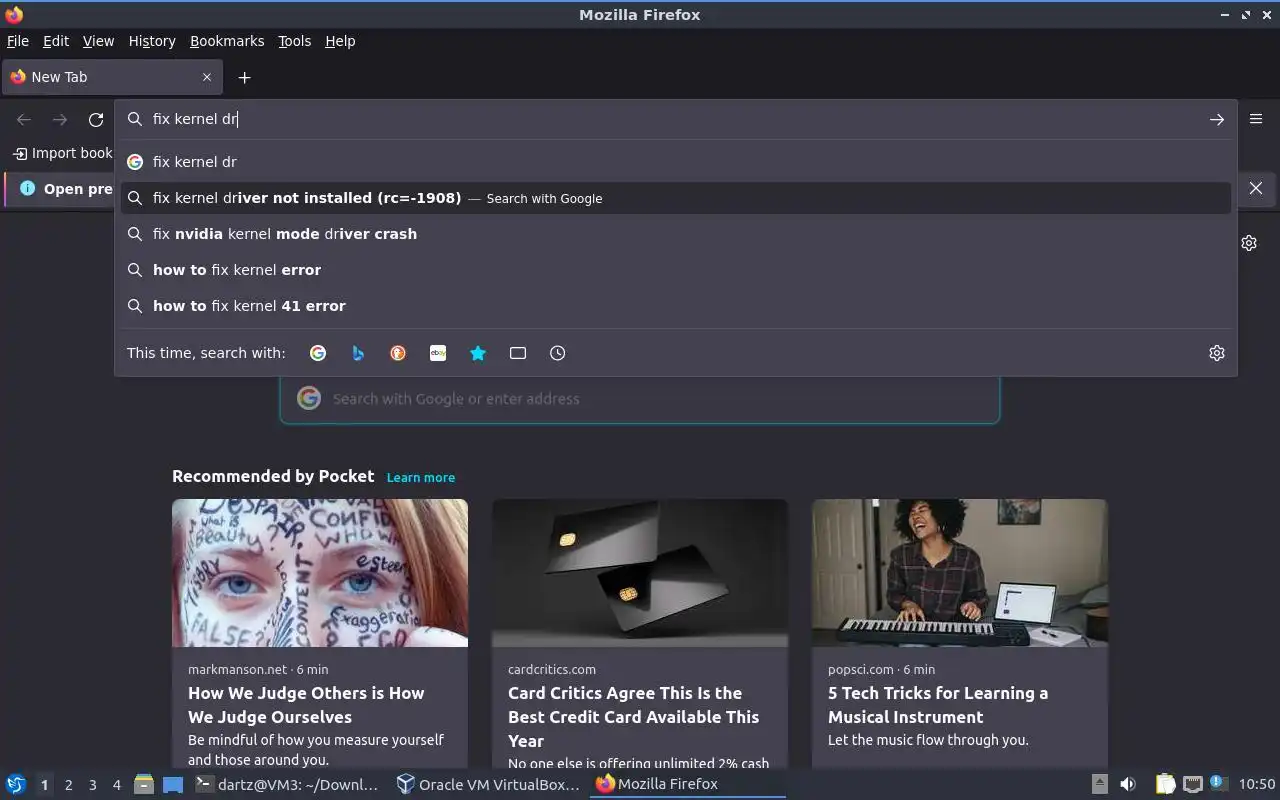Switch to the dartz@VM3 terminal window
The height and width of the screenshot is (800, 1280).
pyautogui.click(x=288, y=784)
